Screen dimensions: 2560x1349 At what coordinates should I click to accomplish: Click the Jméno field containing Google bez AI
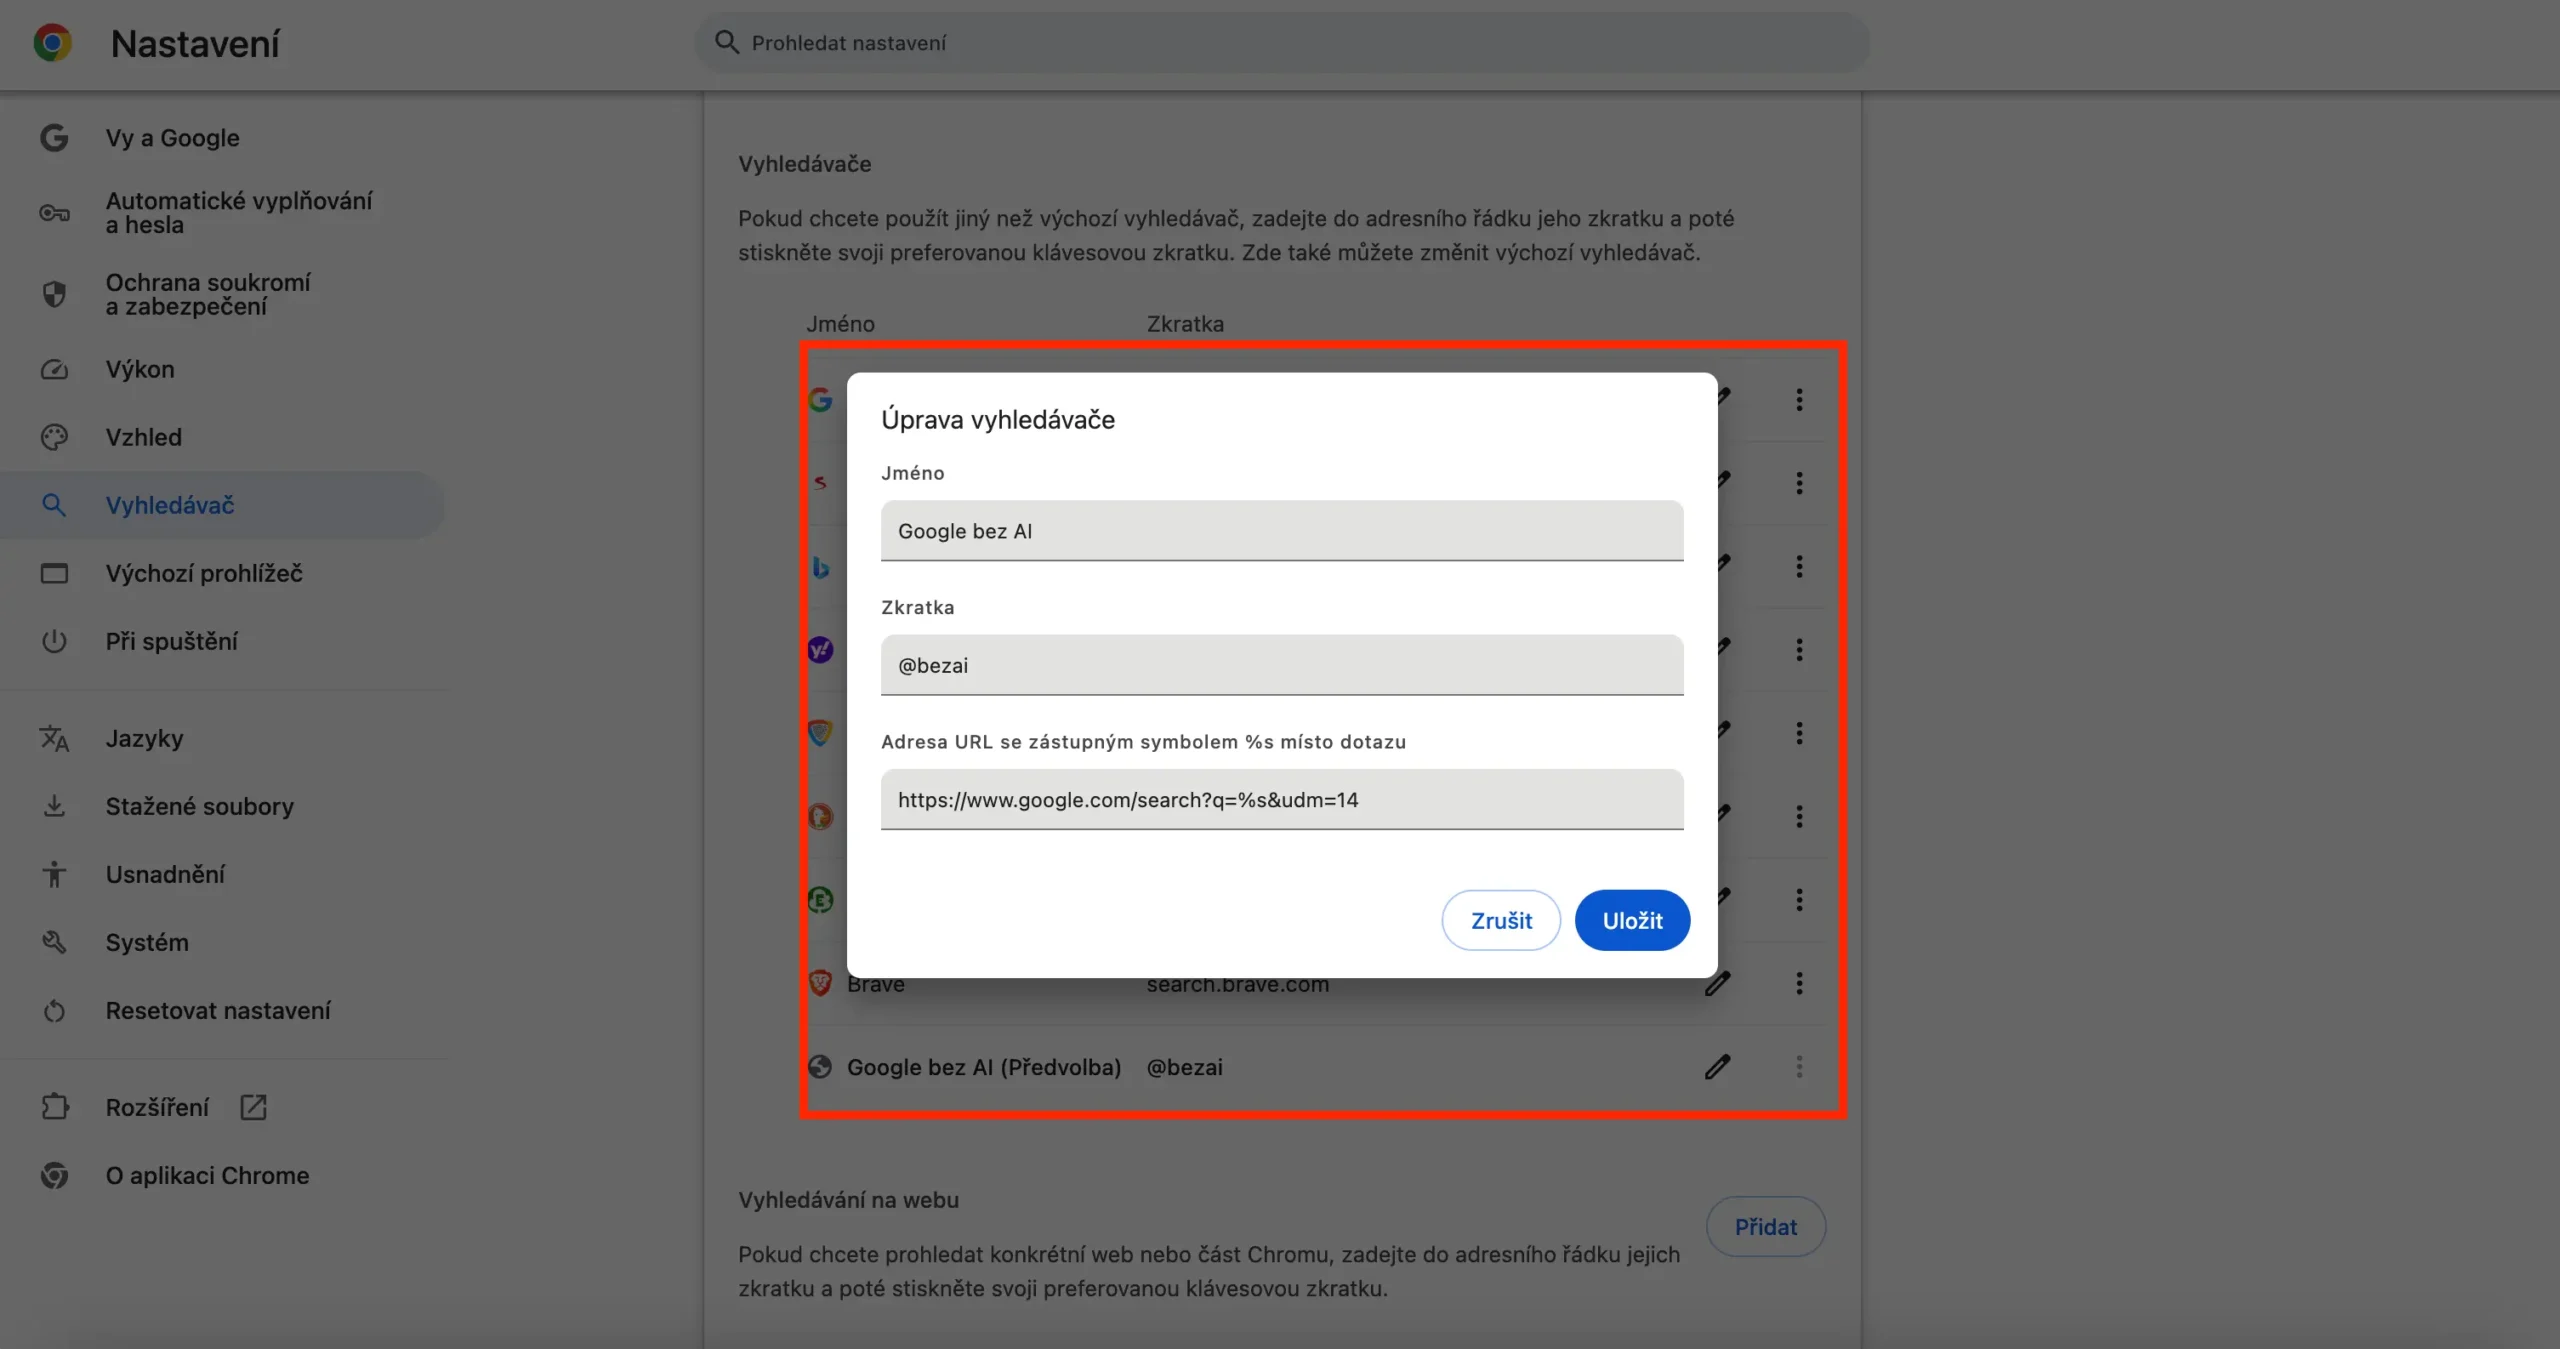click(x=1281, y=531)
